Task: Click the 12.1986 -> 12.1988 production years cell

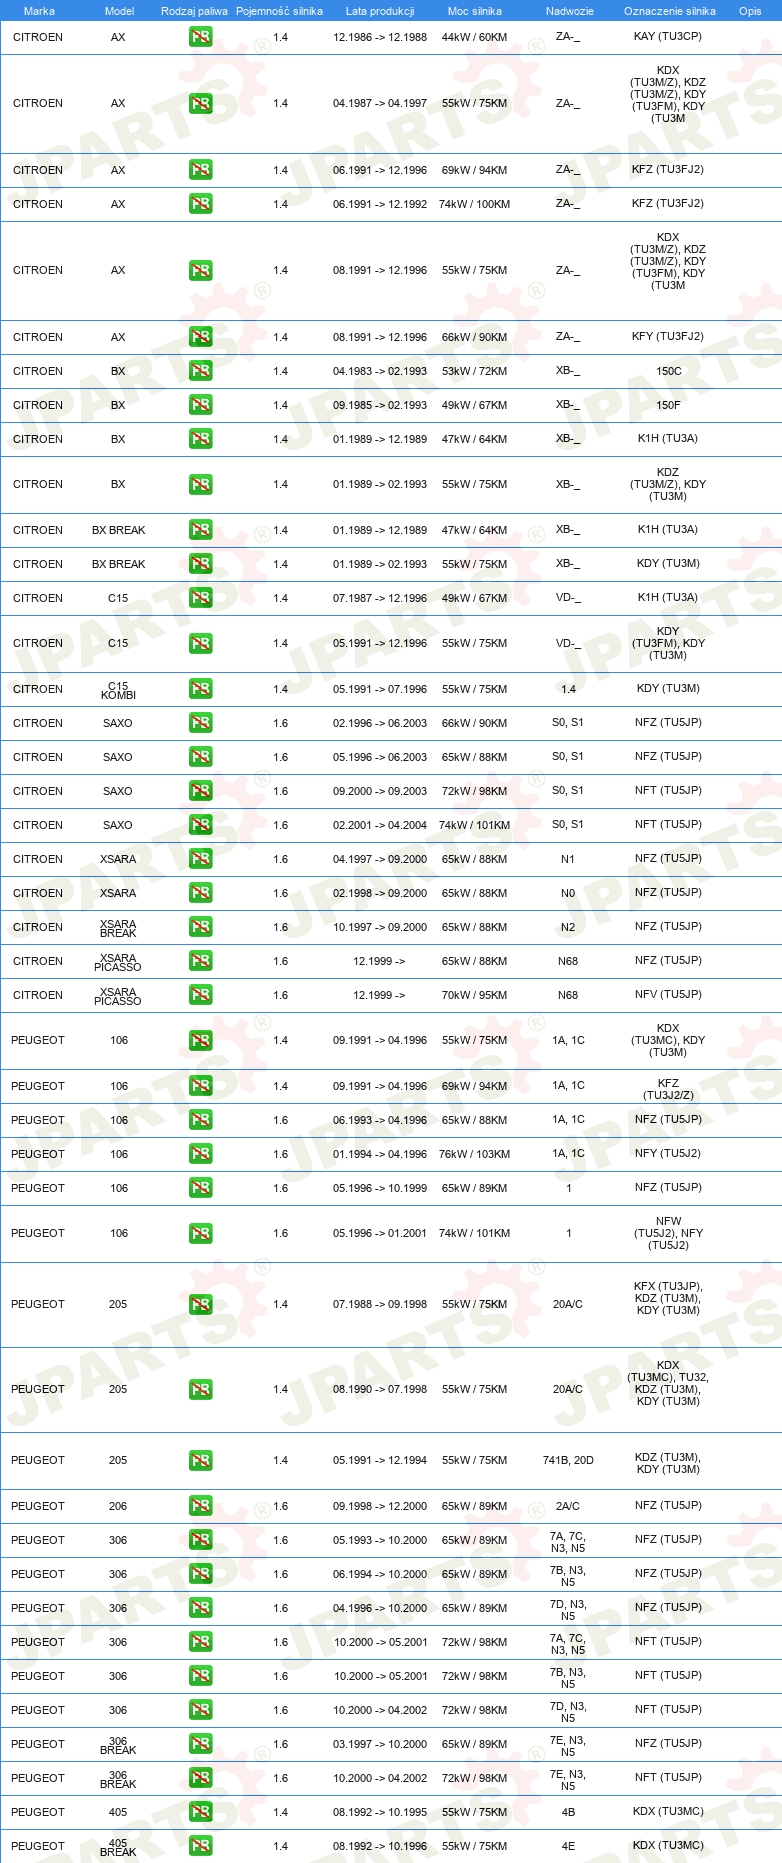Action: click(x=380, y=37)
